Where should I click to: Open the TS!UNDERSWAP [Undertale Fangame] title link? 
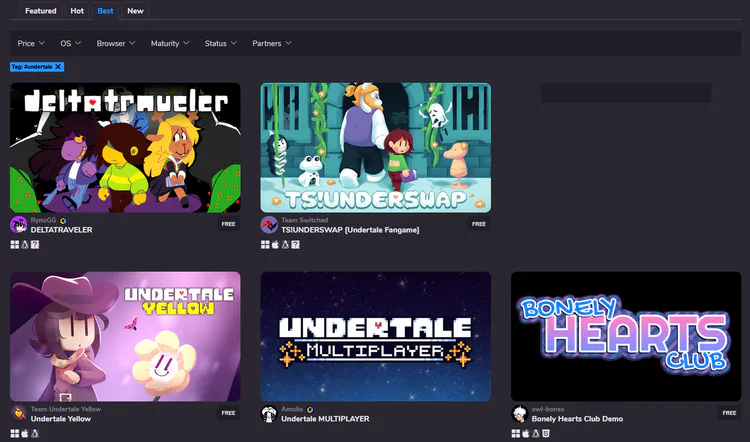point(350,230)
